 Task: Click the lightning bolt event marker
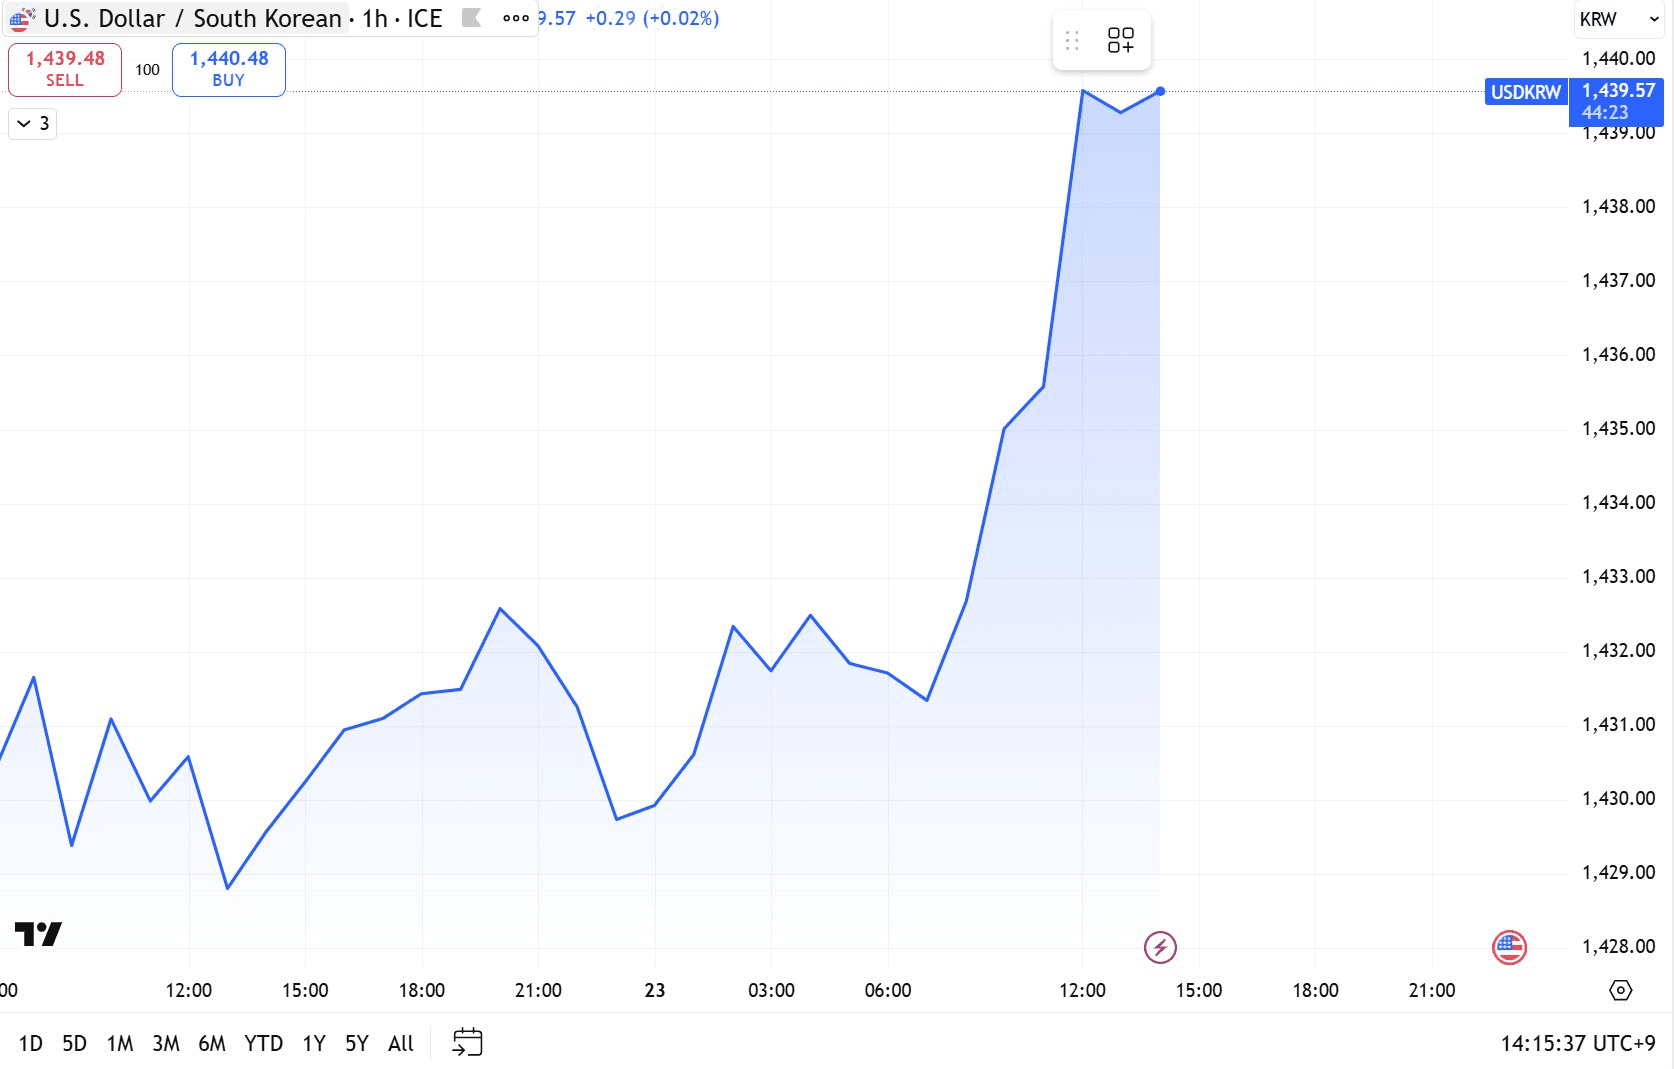1160,947
